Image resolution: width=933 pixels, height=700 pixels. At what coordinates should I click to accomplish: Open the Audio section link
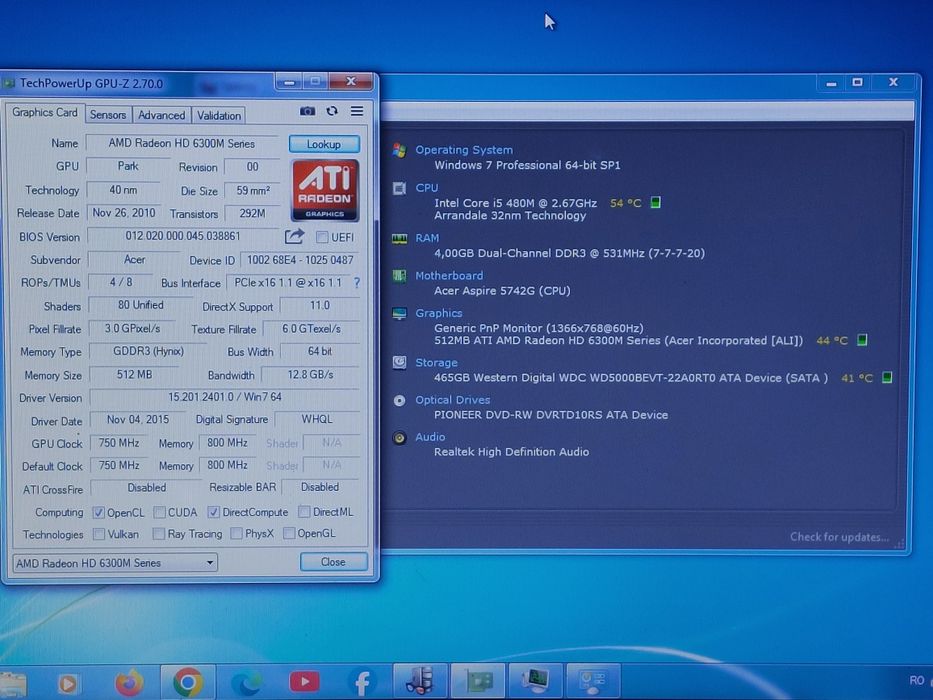pyautogui.click(x=430, y=437)
